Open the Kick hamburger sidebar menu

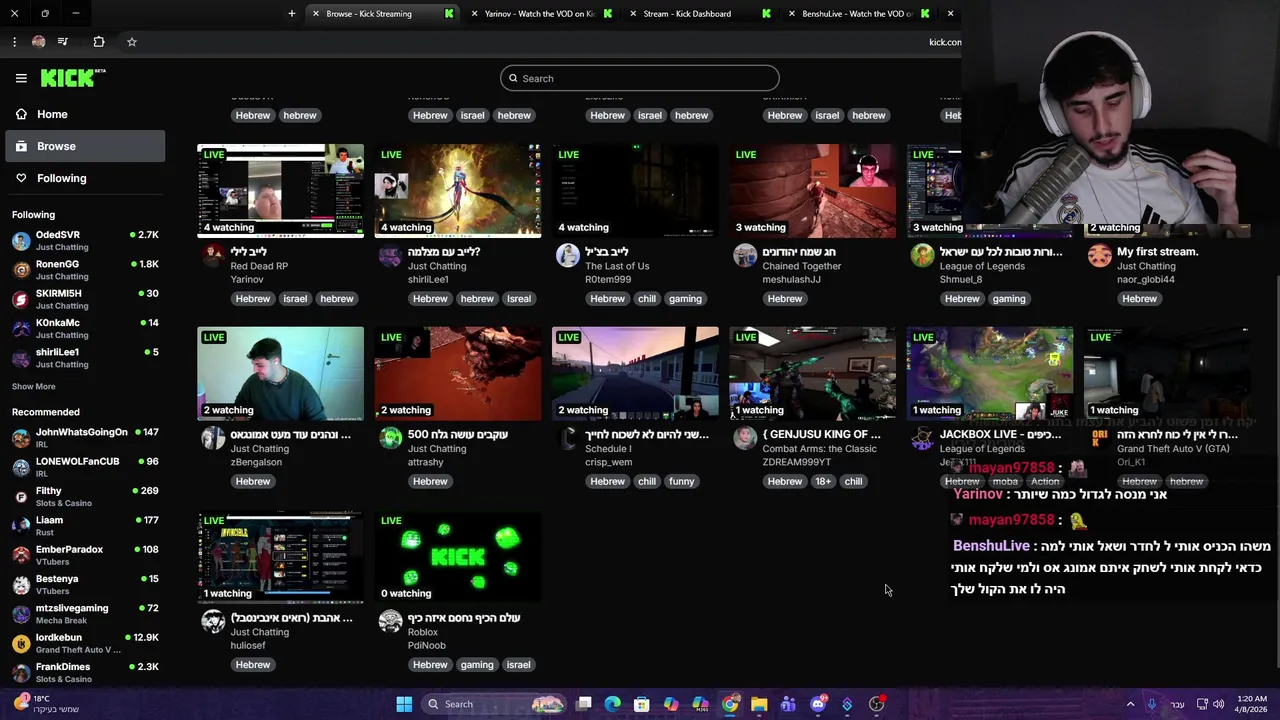[x=21, y=78]
